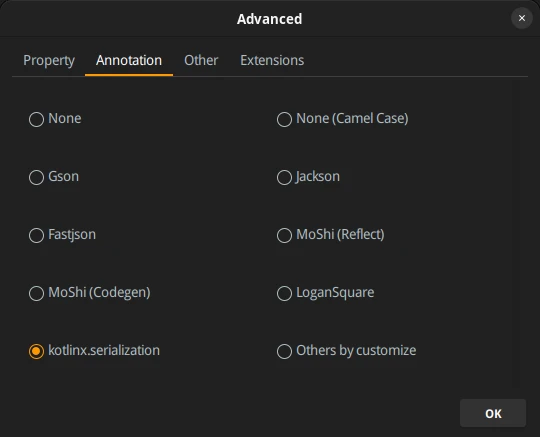Switch to the Property tab
Viewport: 540px width, 437px height.
[x=49, y=61]
